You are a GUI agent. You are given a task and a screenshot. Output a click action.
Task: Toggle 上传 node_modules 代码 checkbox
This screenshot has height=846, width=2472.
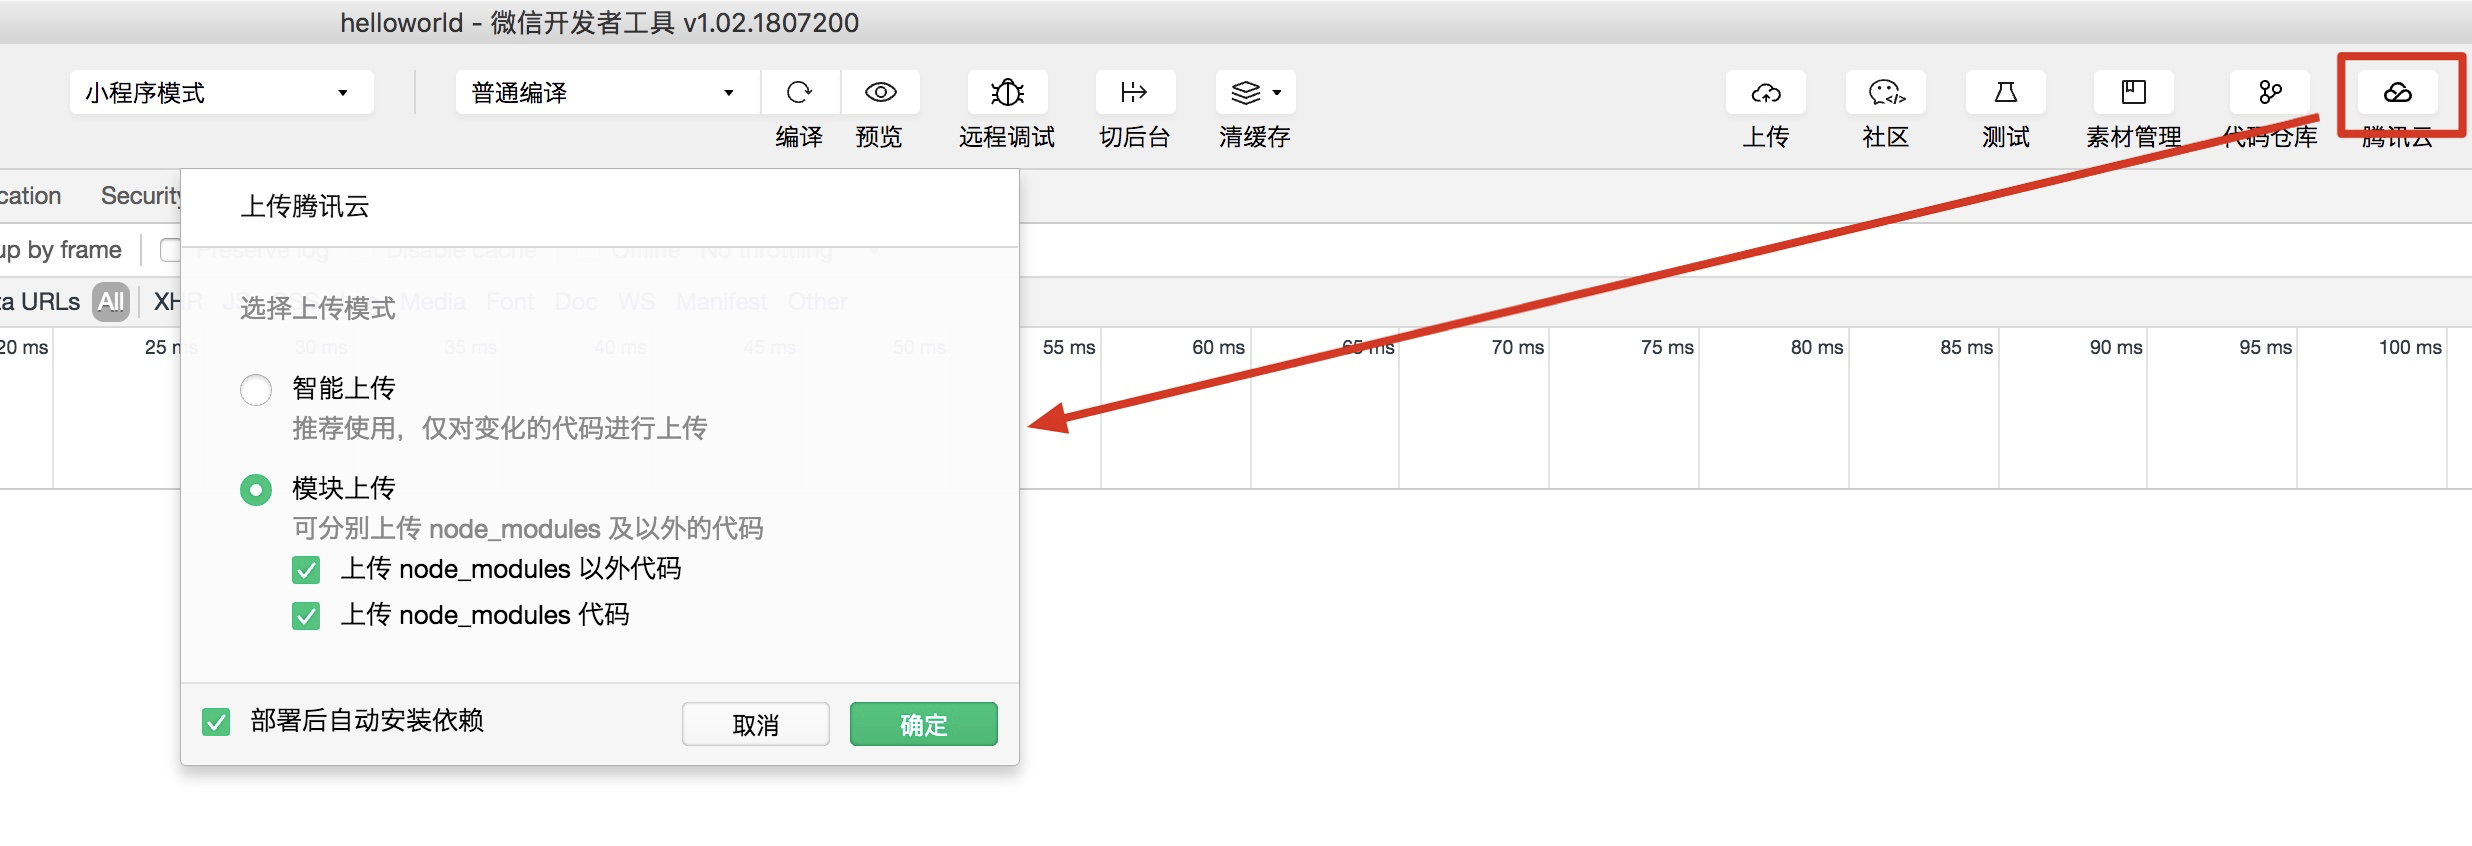pyautogui.click(x=306, y=616)
